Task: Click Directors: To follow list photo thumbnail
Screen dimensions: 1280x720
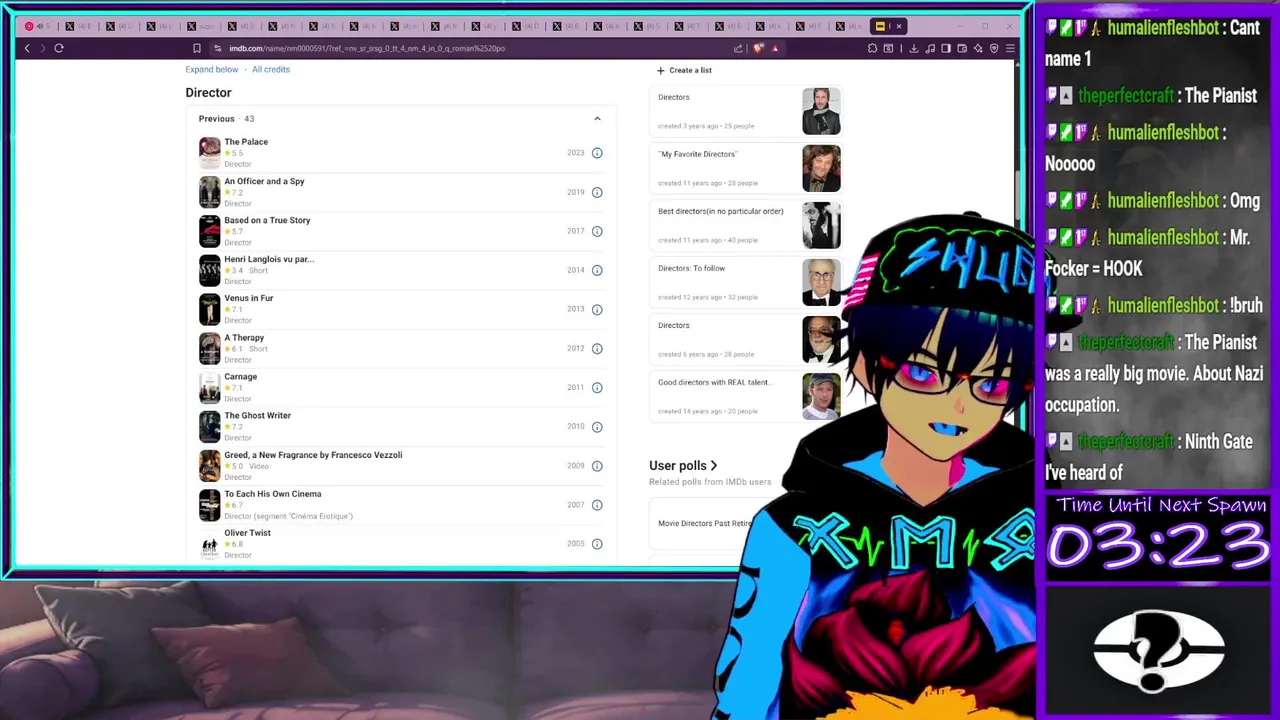Action: [821, 282]
